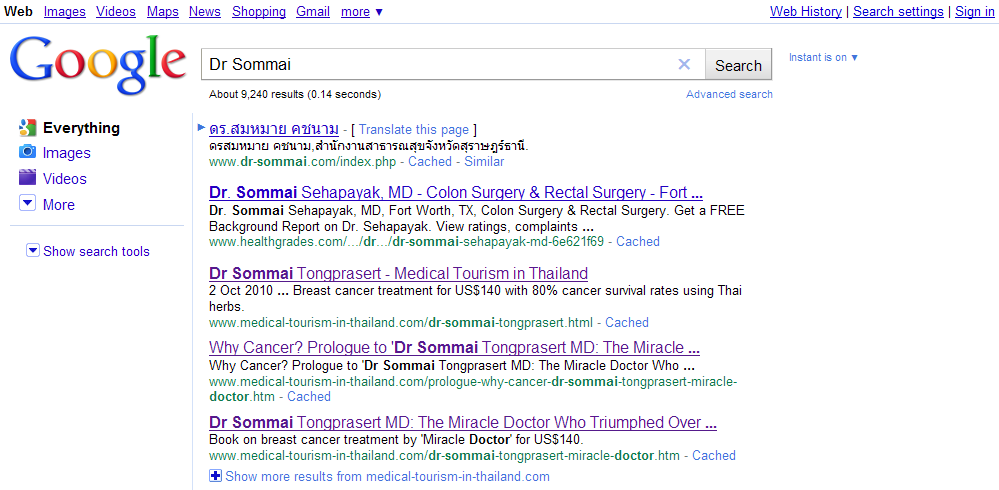Image resolution: width=999 pixels, height=490 pixels.
Task: Go to Gmail from top bar
Action: pos(313,12)
